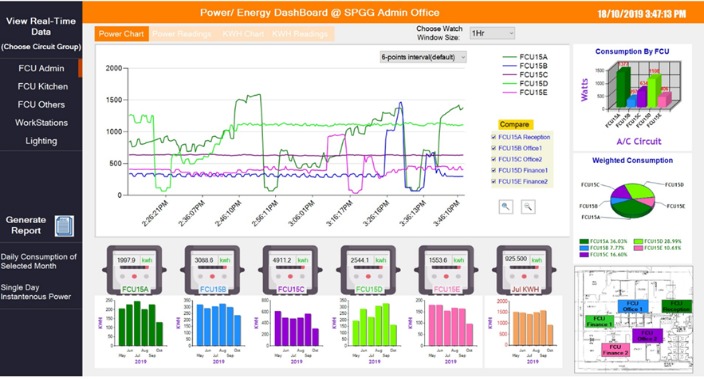The width and height of the screenshot is (704, 379).
Task: Click FCU15A legend color line
Action: click(509, 57)
